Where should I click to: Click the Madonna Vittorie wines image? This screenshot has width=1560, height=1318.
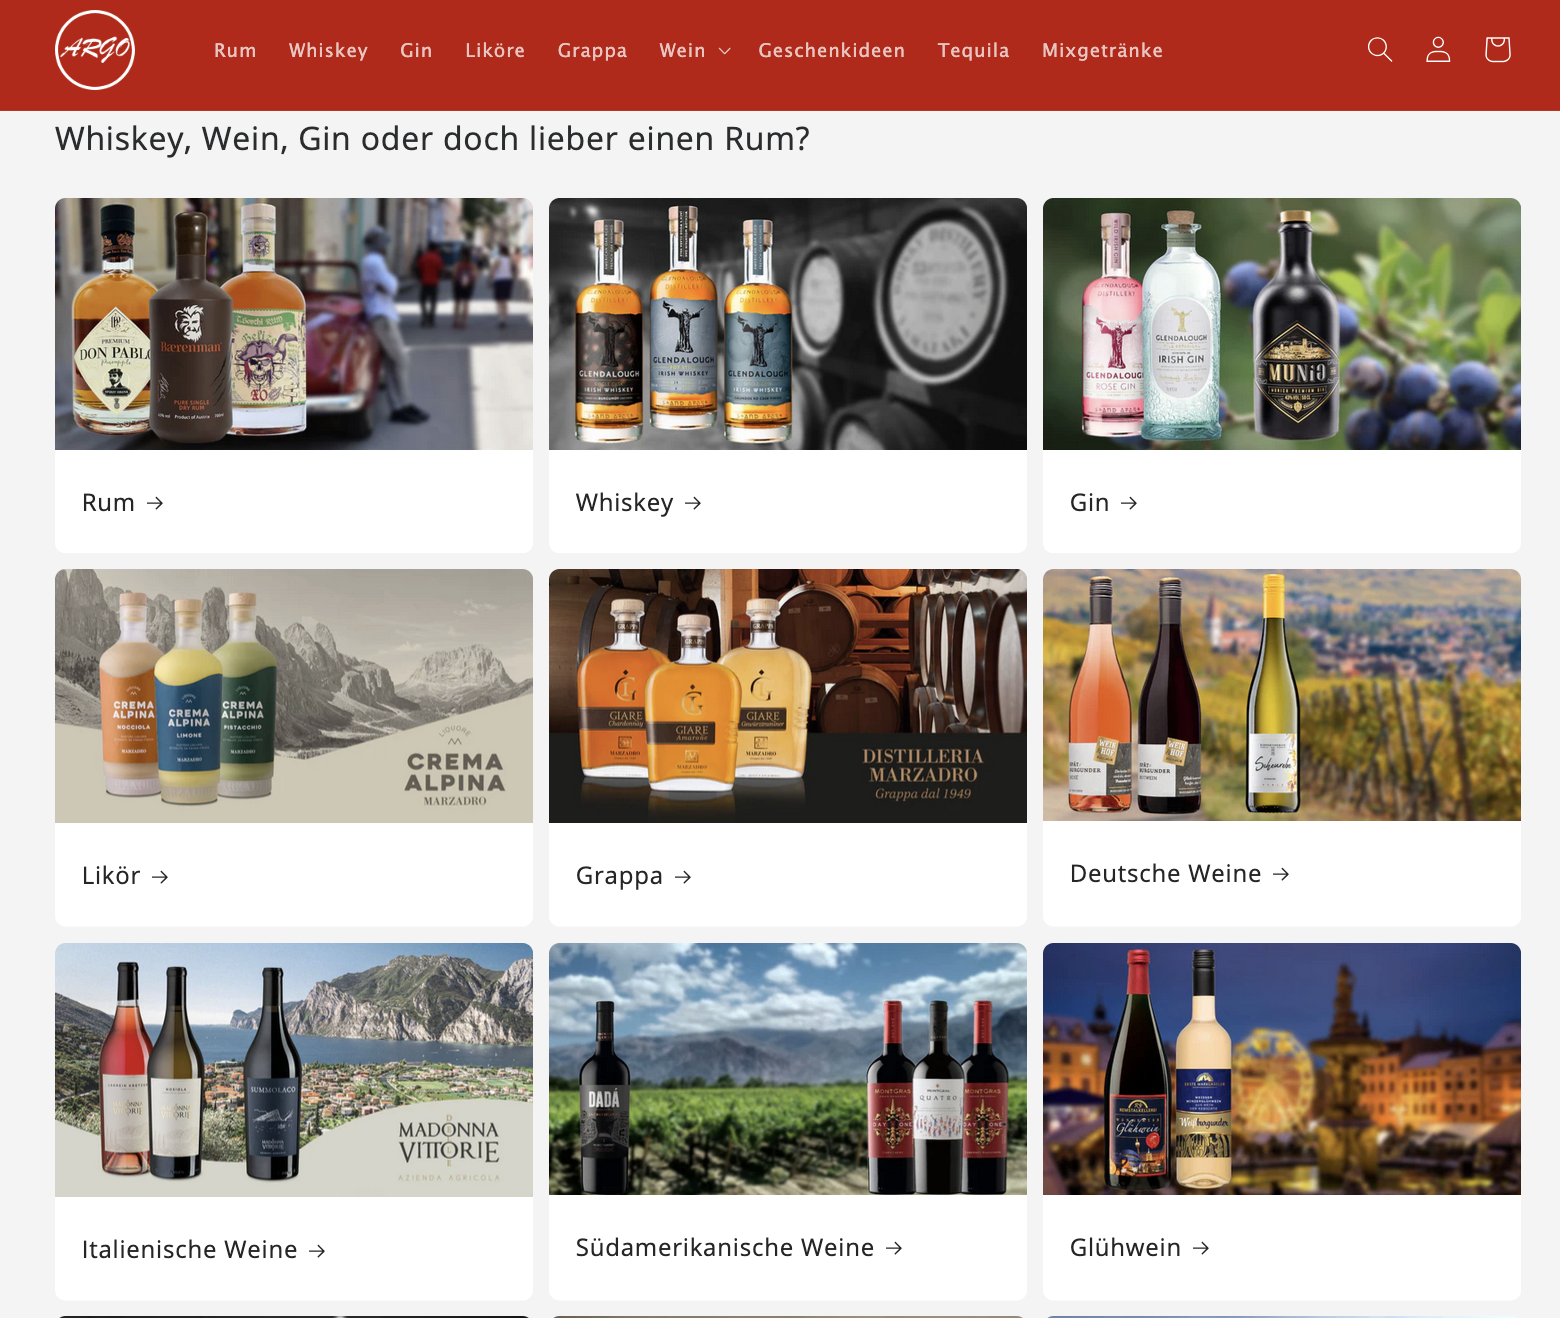[294, 1070]
